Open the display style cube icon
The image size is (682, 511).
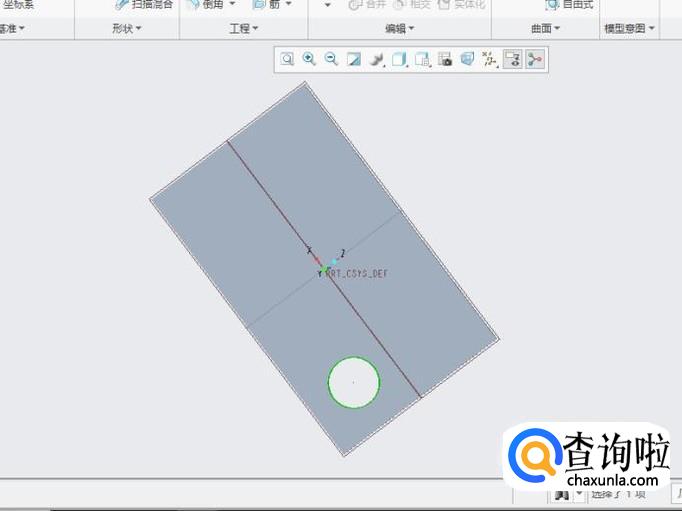[399, 59]
